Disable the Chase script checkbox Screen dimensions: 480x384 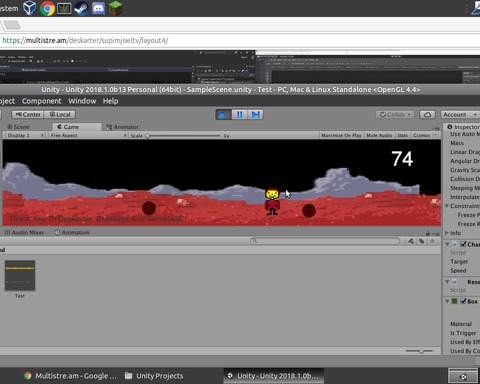463,244
